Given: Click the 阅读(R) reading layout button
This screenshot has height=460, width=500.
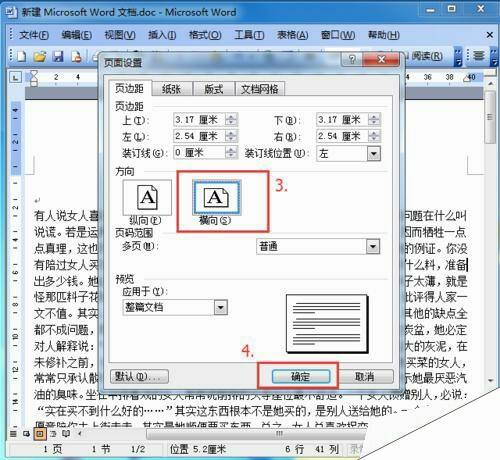Looking at the screenshot, I should 427,56.
